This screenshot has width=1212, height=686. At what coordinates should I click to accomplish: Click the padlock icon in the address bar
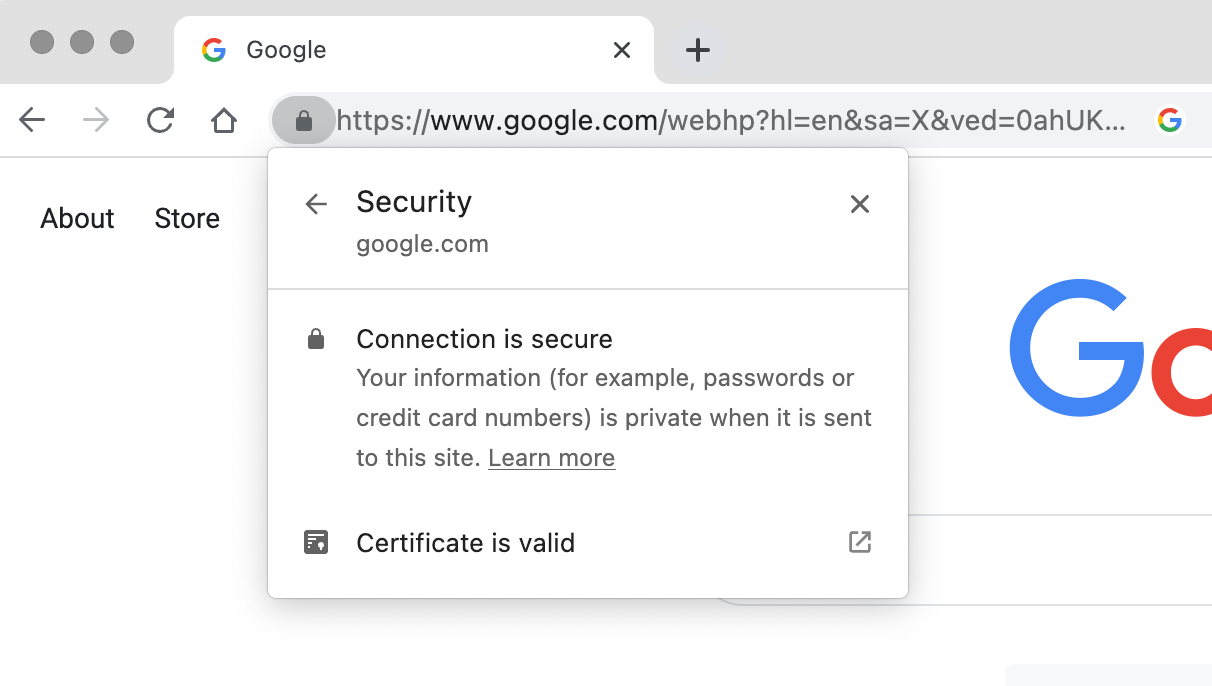click(304, 120)
